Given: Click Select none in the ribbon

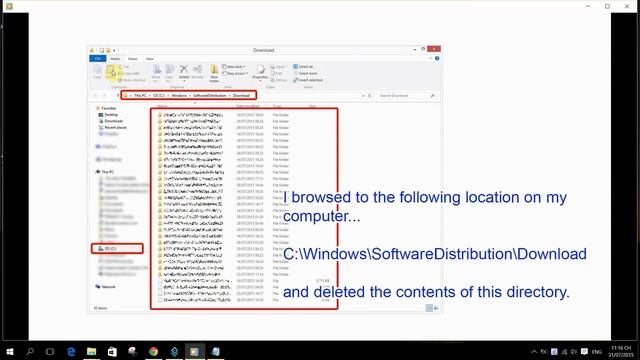Looking at the screenshot, I should (305, 73).
